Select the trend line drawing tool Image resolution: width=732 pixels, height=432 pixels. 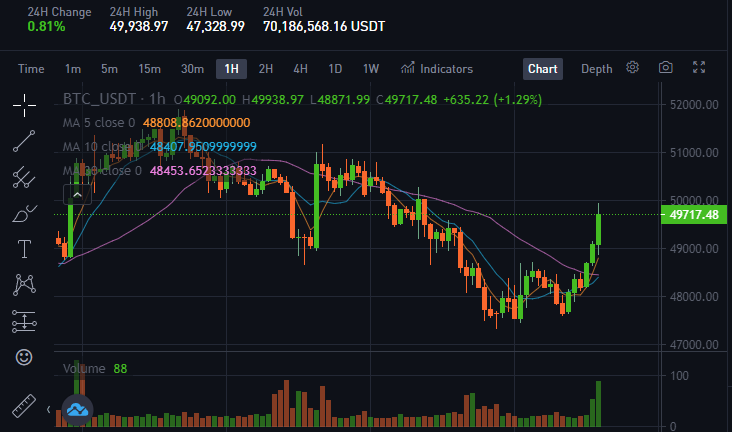[24, 141]
